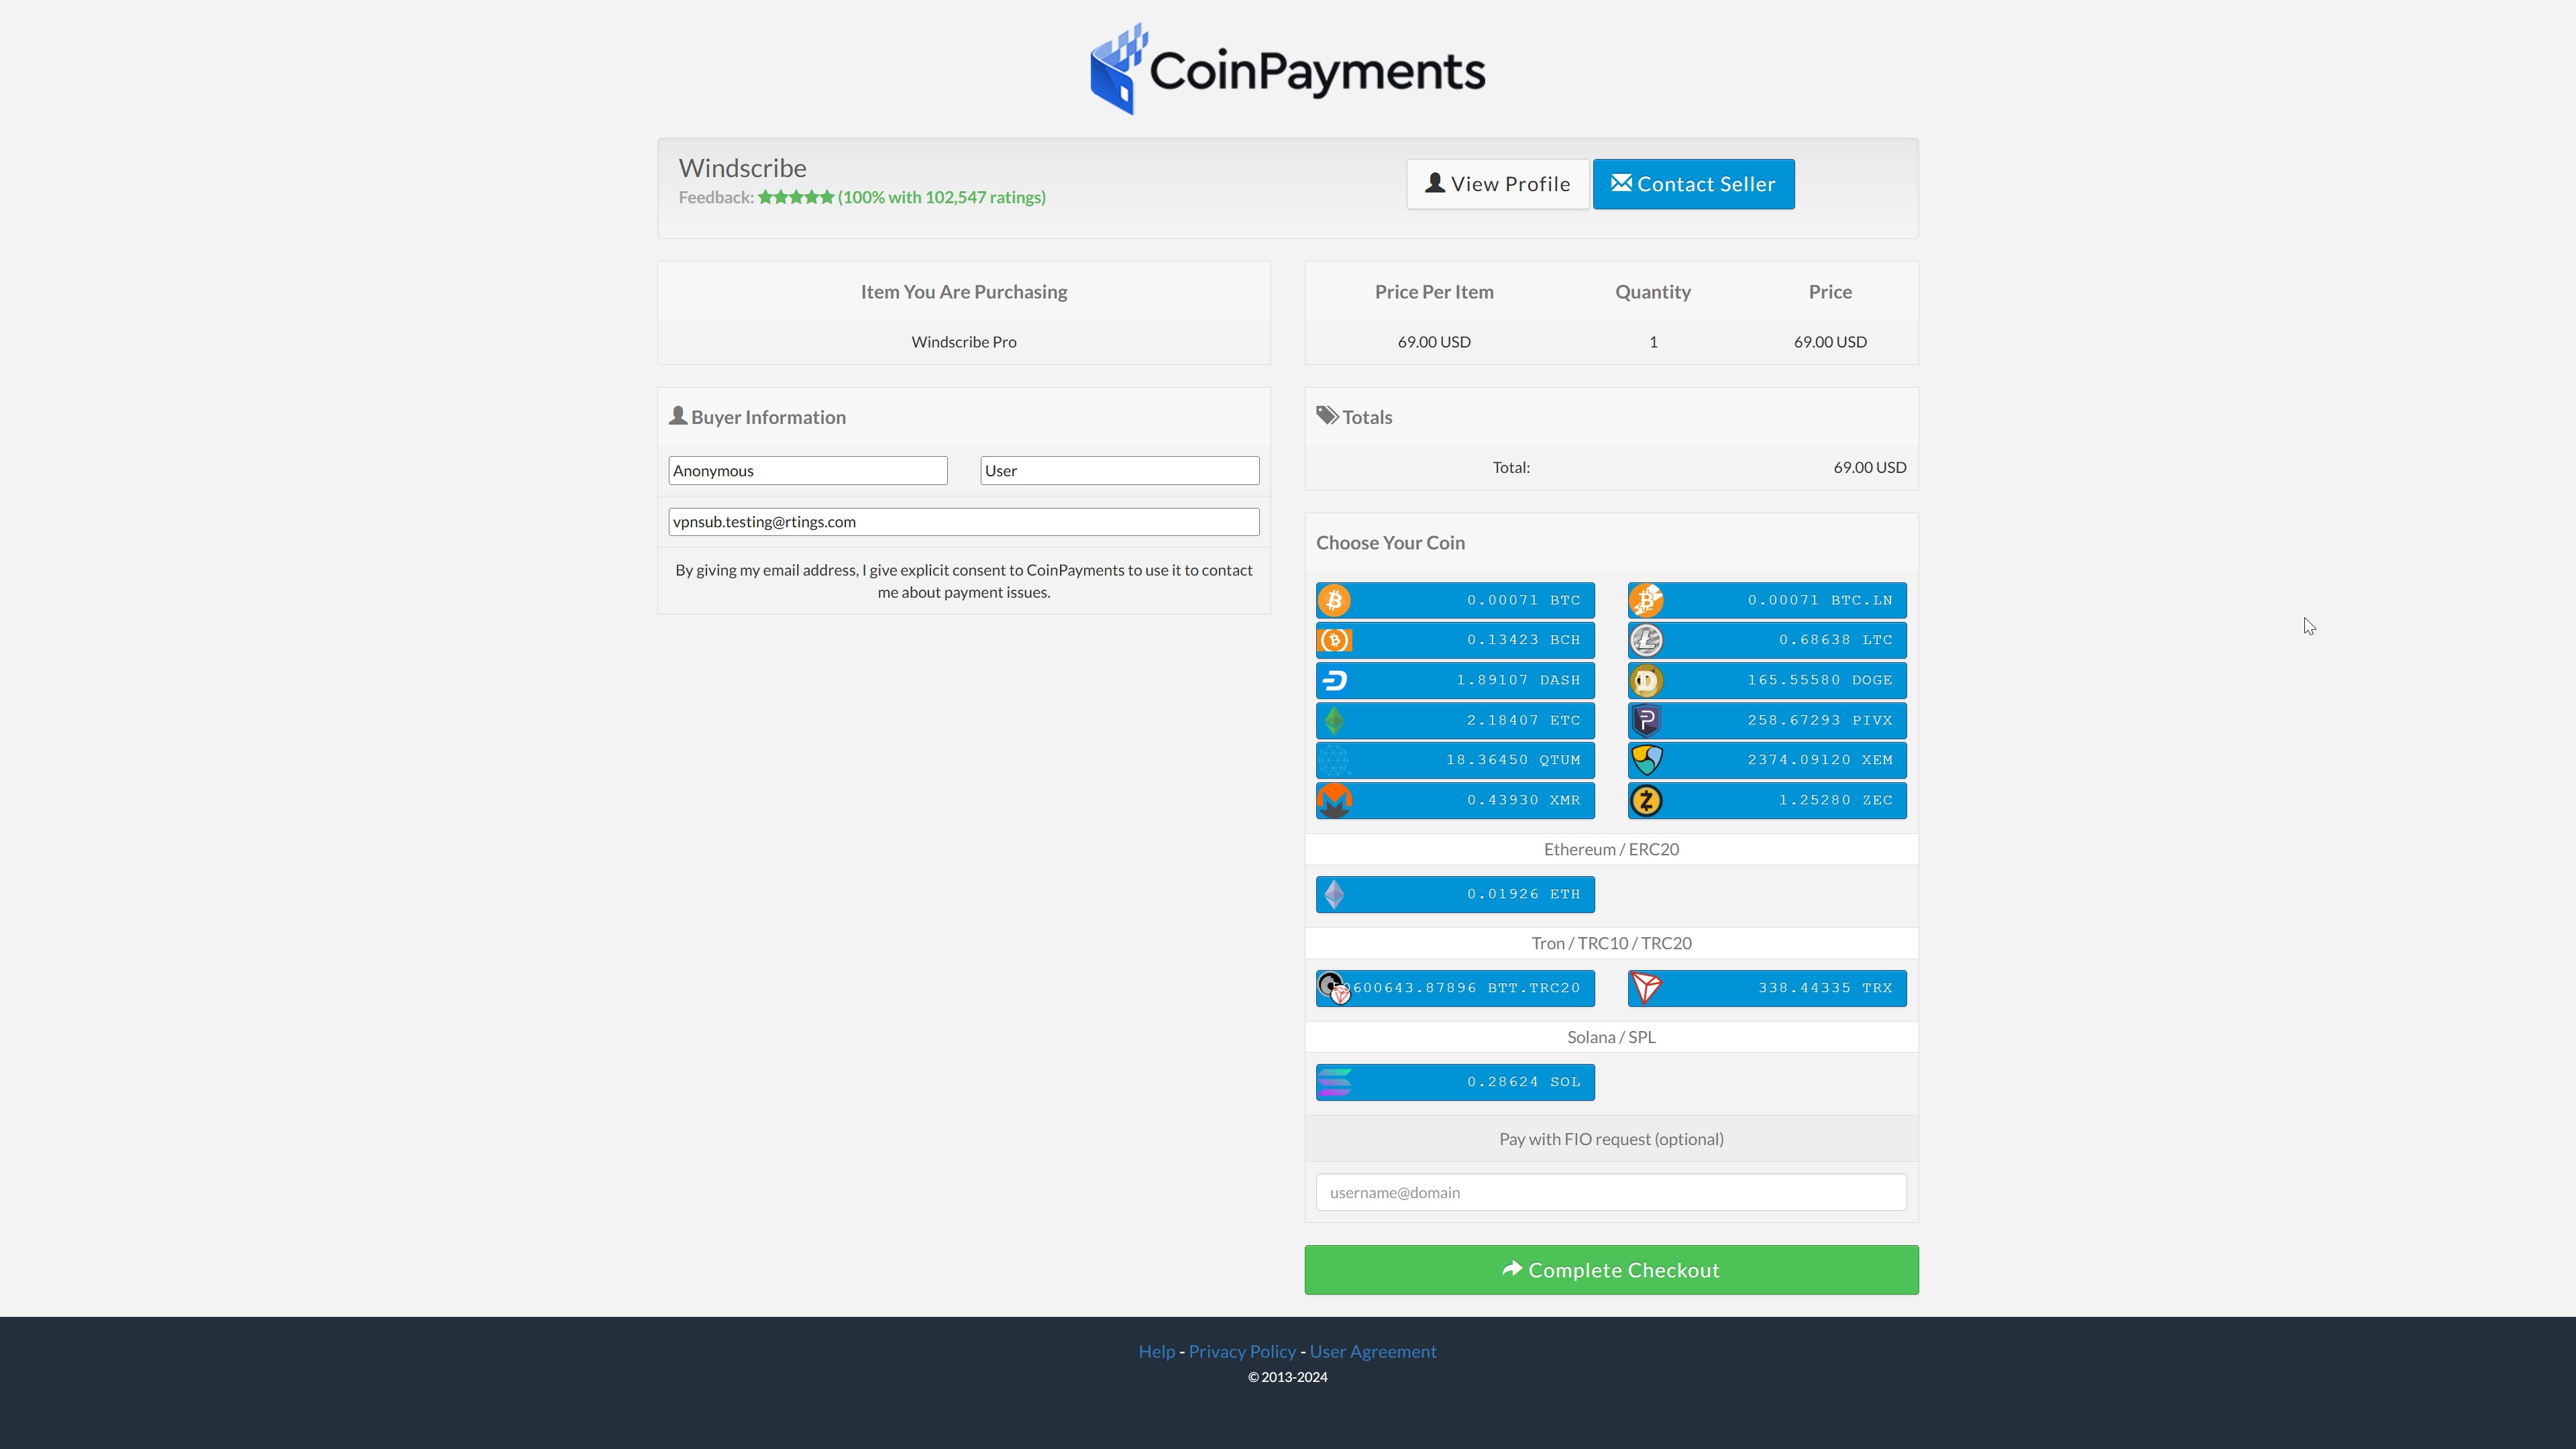Select the Bitcoin BTC coin icon

(x=1334, y=600)
